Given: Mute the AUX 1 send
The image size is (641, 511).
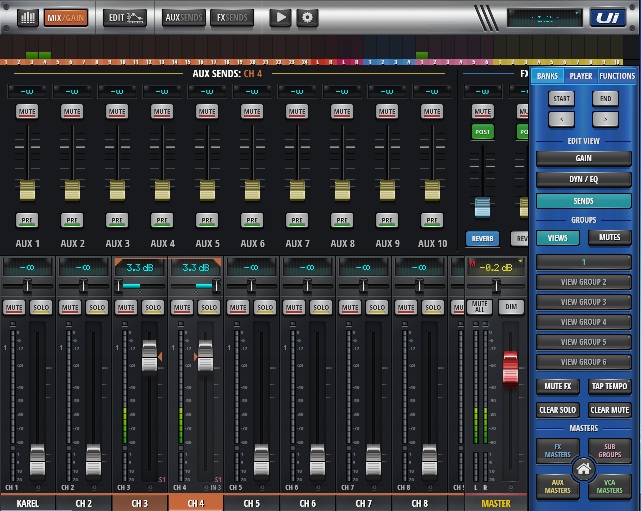Looking at the screenshot, I should pos(27,111).
